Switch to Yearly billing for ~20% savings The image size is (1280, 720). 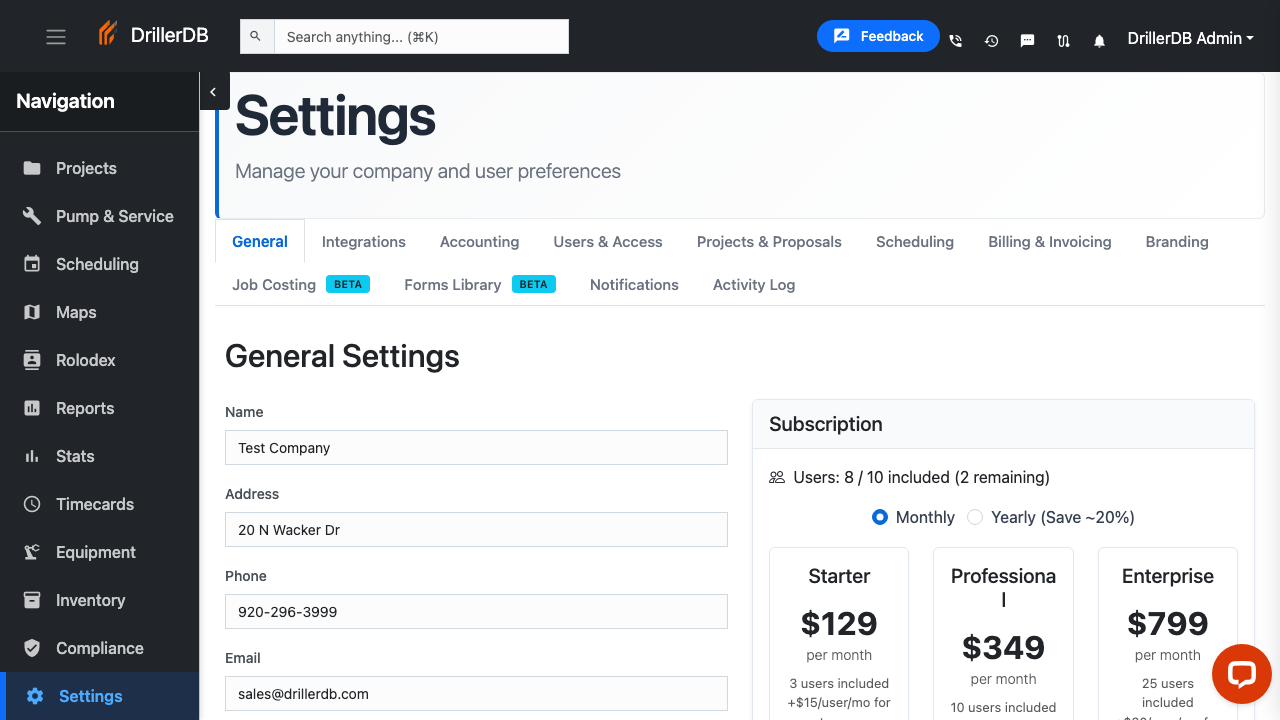click(975, 517)
